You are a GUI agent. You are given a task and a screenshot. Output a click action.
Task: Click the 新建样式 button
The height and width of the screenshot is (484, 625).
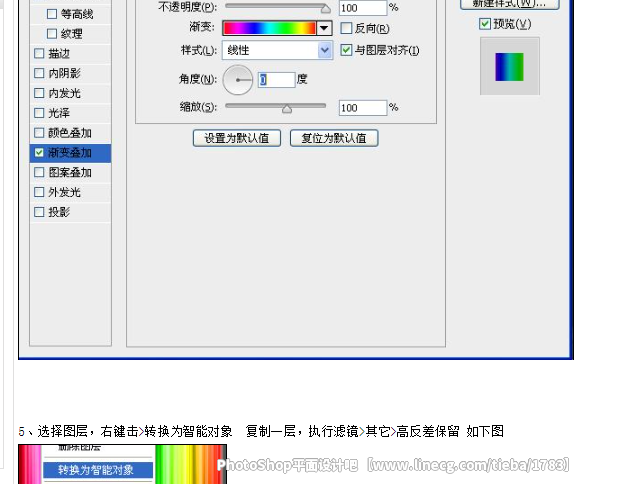pyautogui.click(x=510, y=4)
